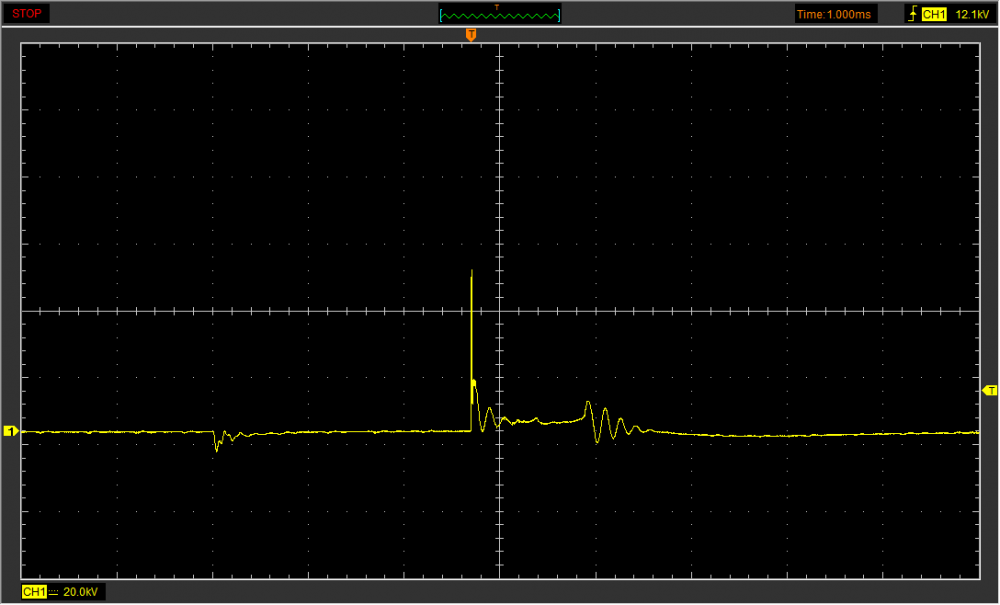
Task: Click the center crosshair intersection of the graticule
Action: [x=499, y=311]
